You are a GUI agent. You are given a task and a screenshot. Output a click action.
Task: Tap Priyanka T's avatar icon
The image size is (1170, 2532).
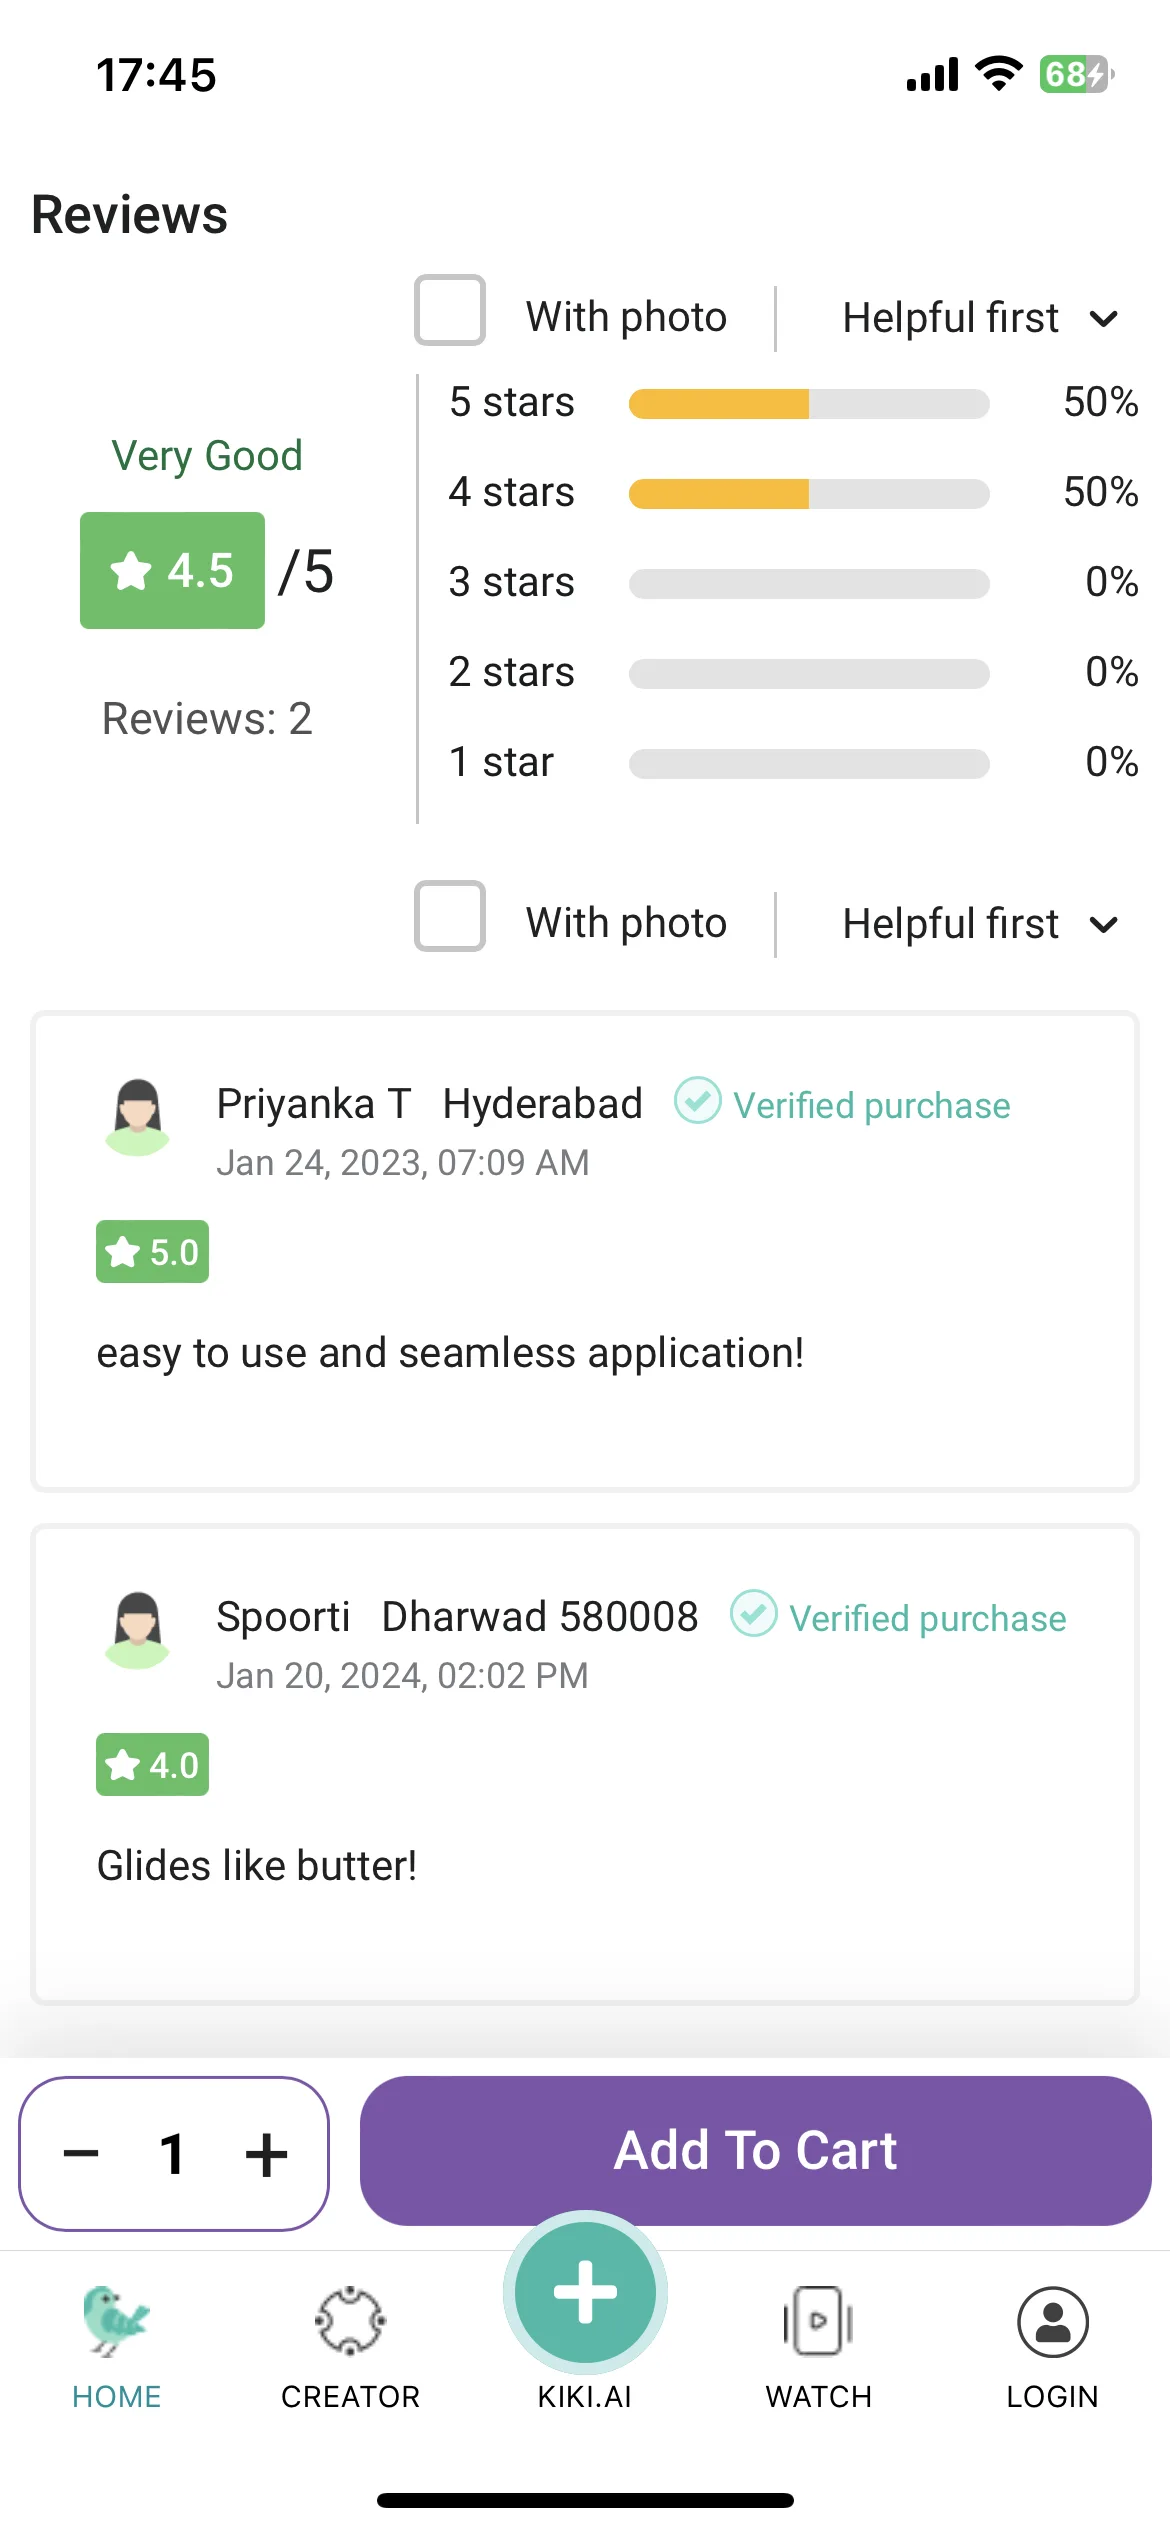pyautogui.click(x=138, y=1117)
